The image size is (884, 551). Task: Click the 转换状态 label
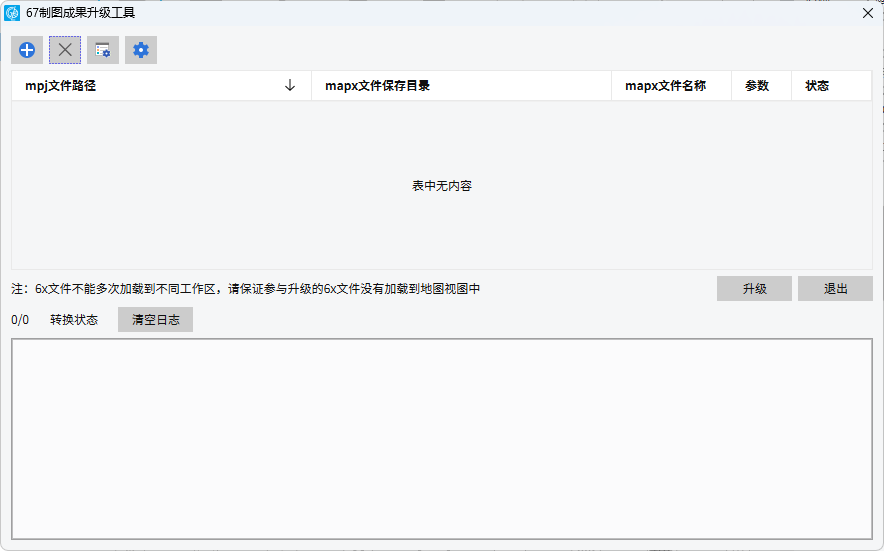tap(74, 320)
